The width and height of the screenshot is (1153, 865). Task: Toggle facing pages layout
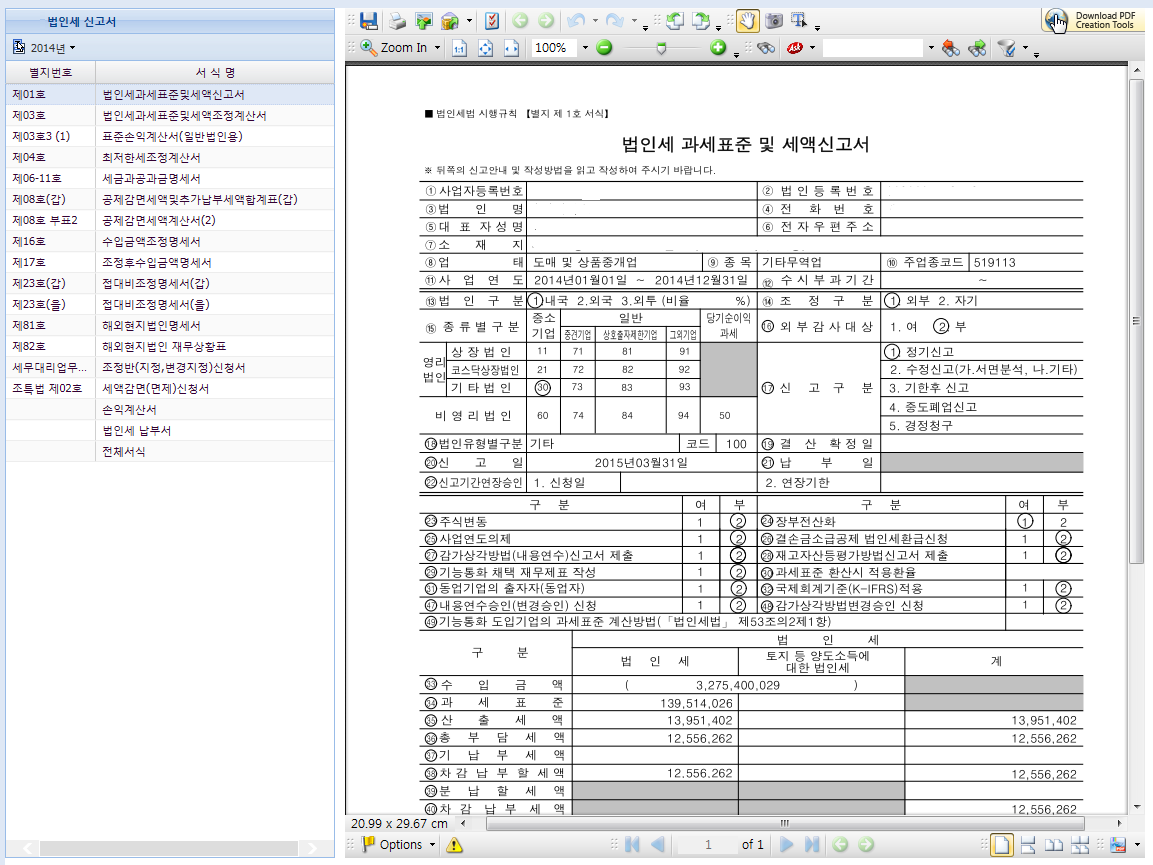tap(1053, 845)
